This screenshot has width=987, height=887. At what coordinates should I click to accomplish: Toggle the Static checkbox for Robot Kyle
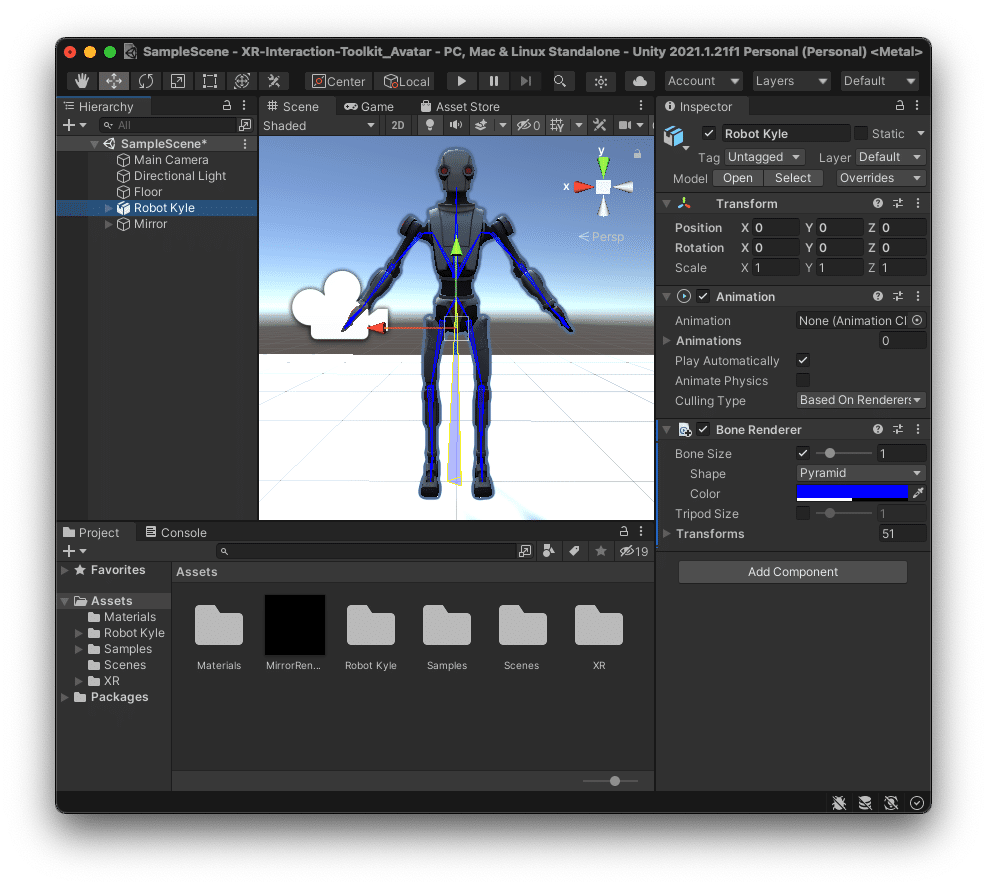(860, 133)
